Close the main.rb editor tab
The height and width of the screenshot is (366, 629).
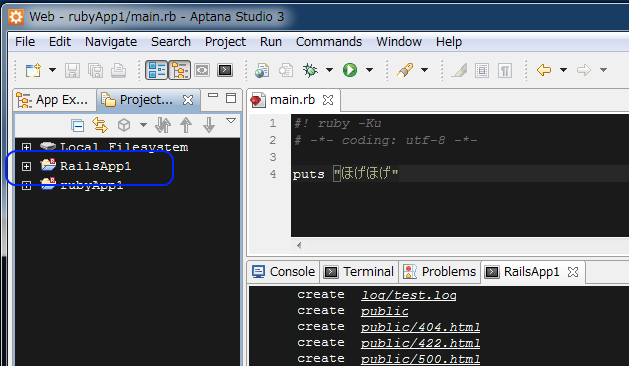(x=328, y=100)
